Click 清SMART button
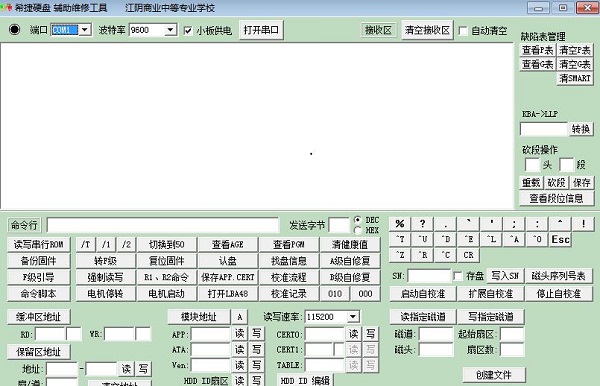600x386 pixels. click(575, 78)
